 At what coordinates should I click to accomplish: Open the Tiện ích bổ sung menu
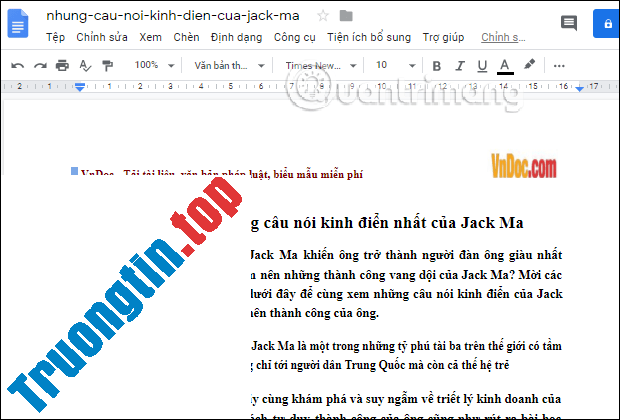point(369,37)
